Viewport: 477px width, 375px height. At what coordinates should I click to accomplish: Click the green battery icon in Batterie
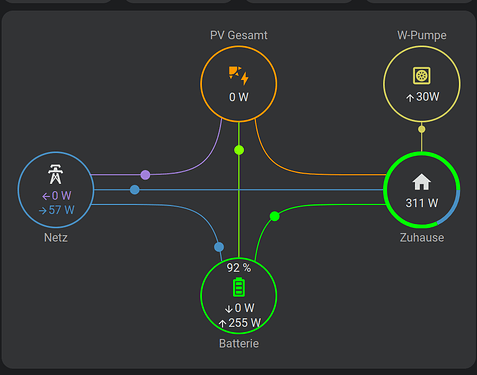tap(239, 287)
